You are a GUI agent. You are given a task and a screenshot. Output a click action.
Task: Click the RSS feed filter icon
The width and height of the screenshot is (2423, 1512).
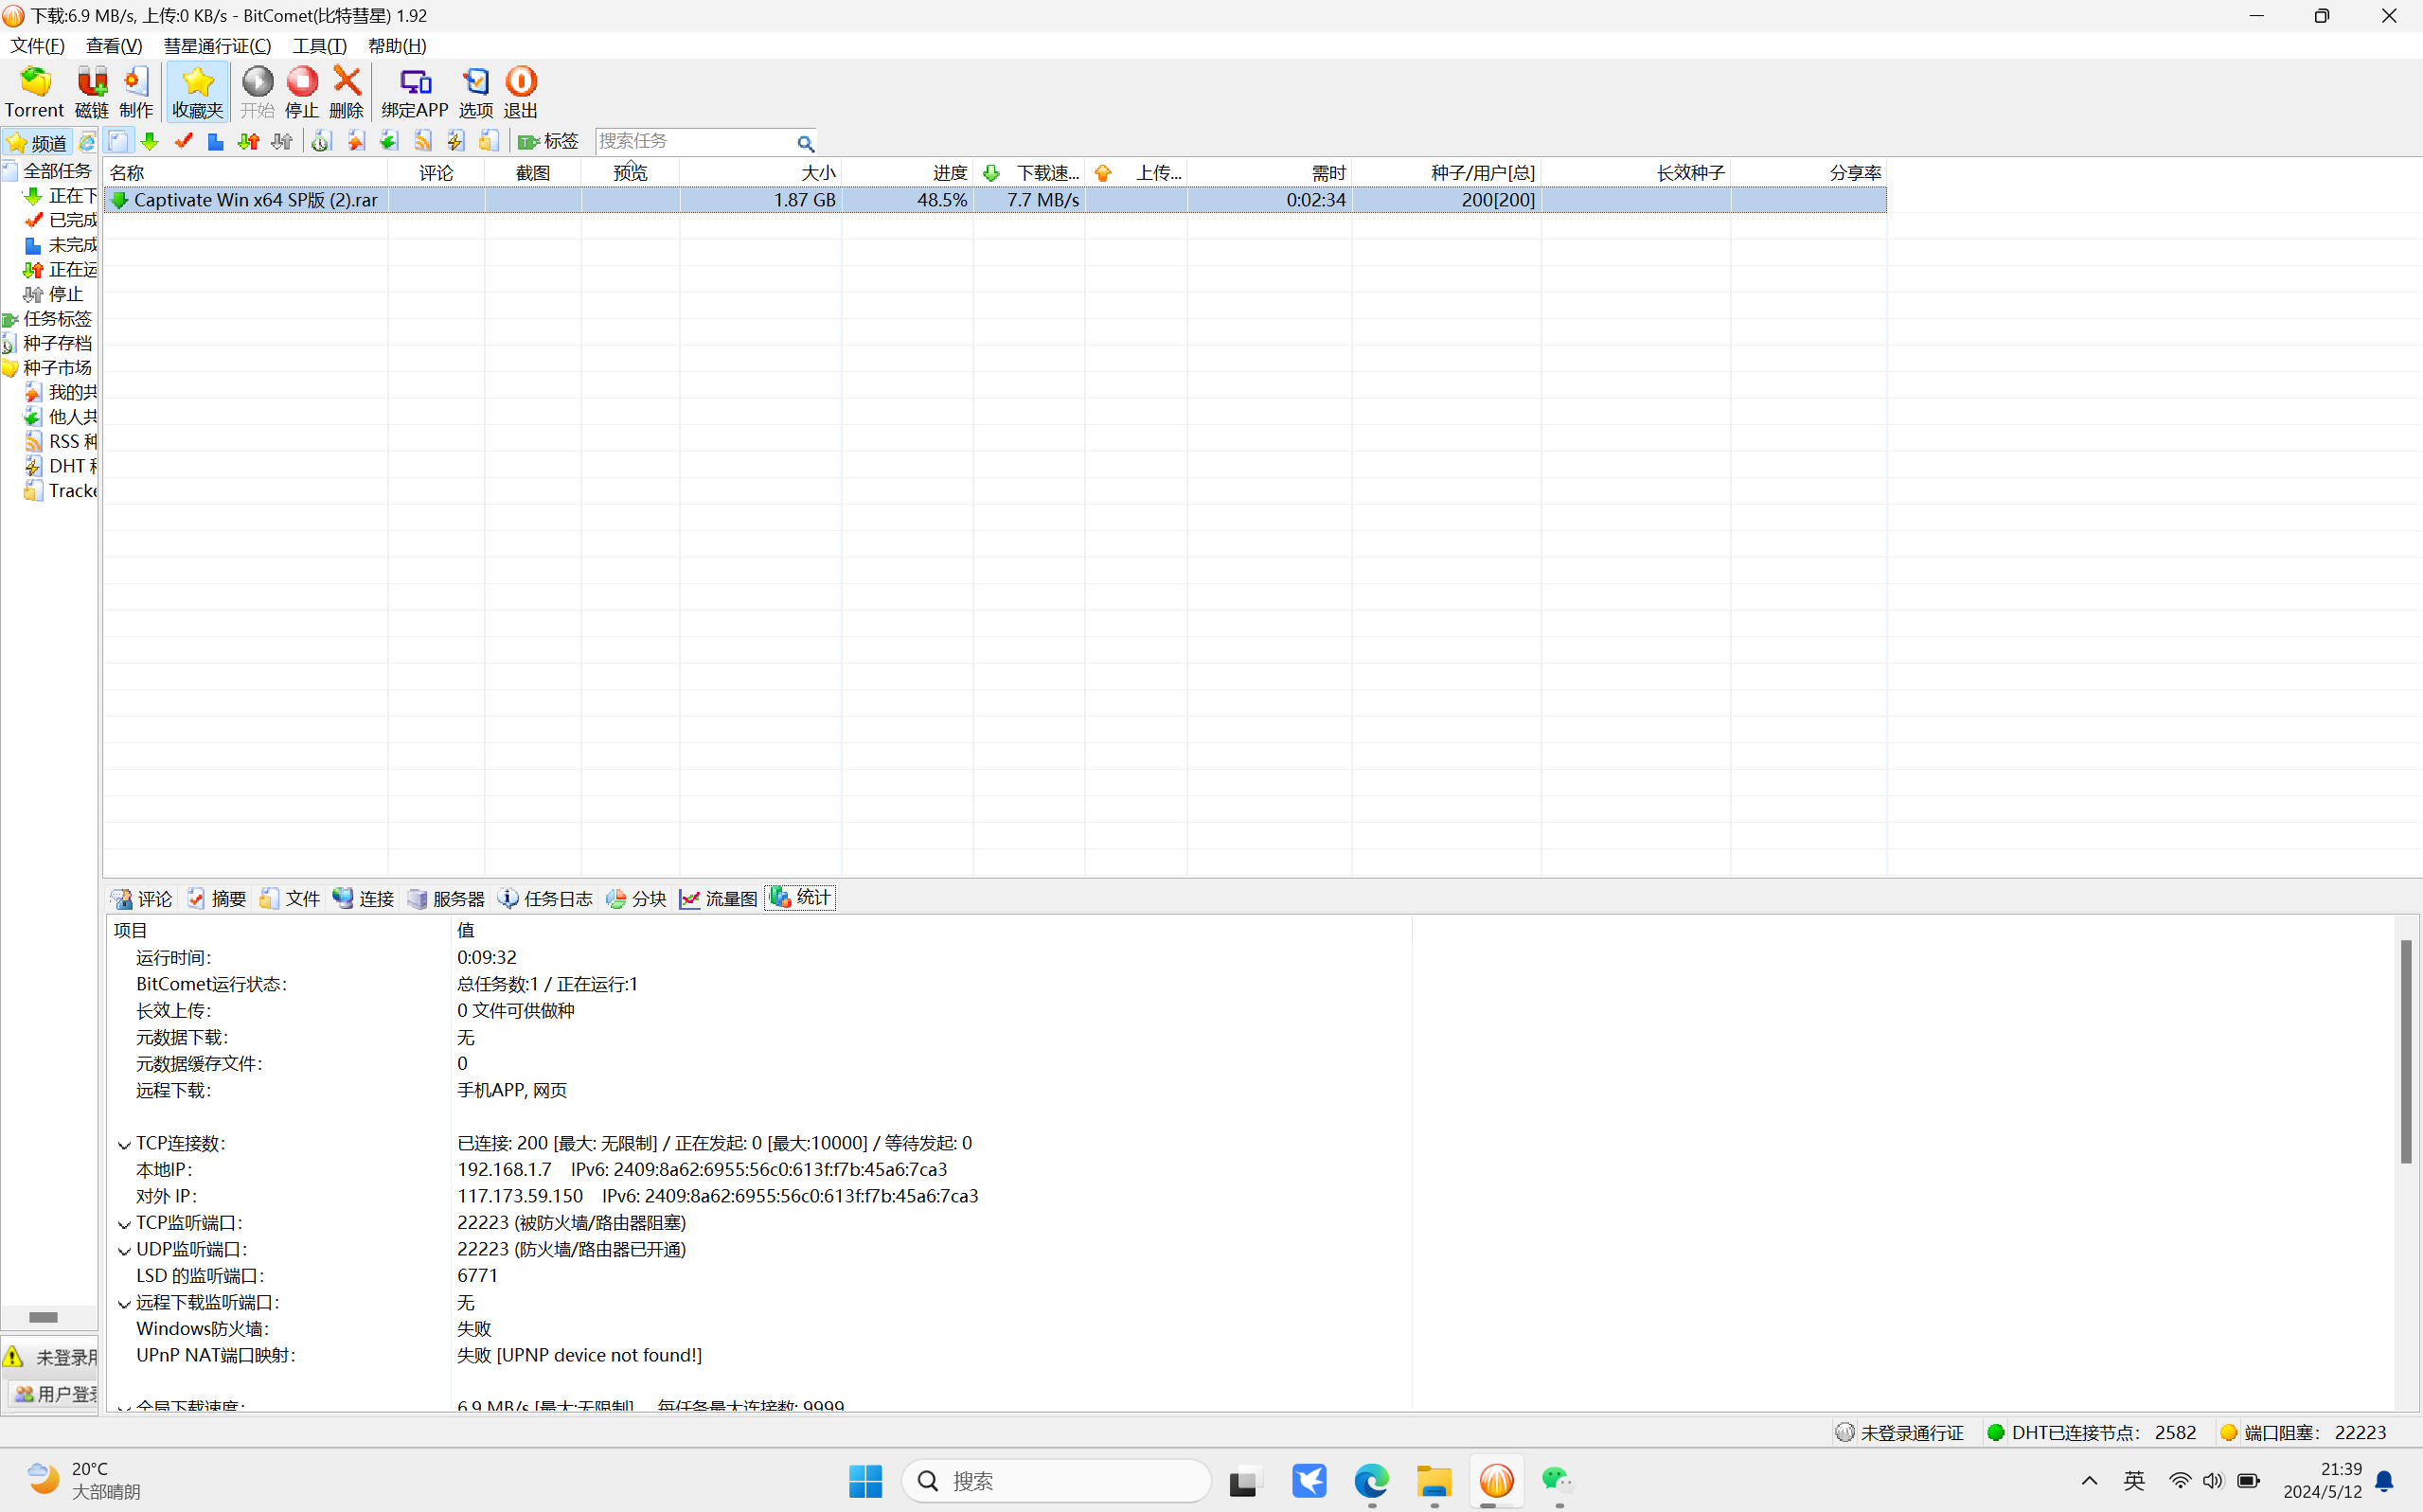pyautogui.click(x=423, y=142)
